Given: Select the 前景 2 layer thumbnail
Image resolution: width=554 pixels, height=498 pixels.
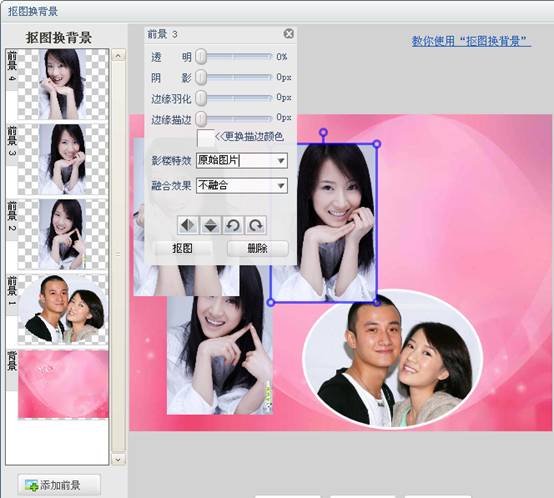Looking at the screenshot, I should (63, 234).
